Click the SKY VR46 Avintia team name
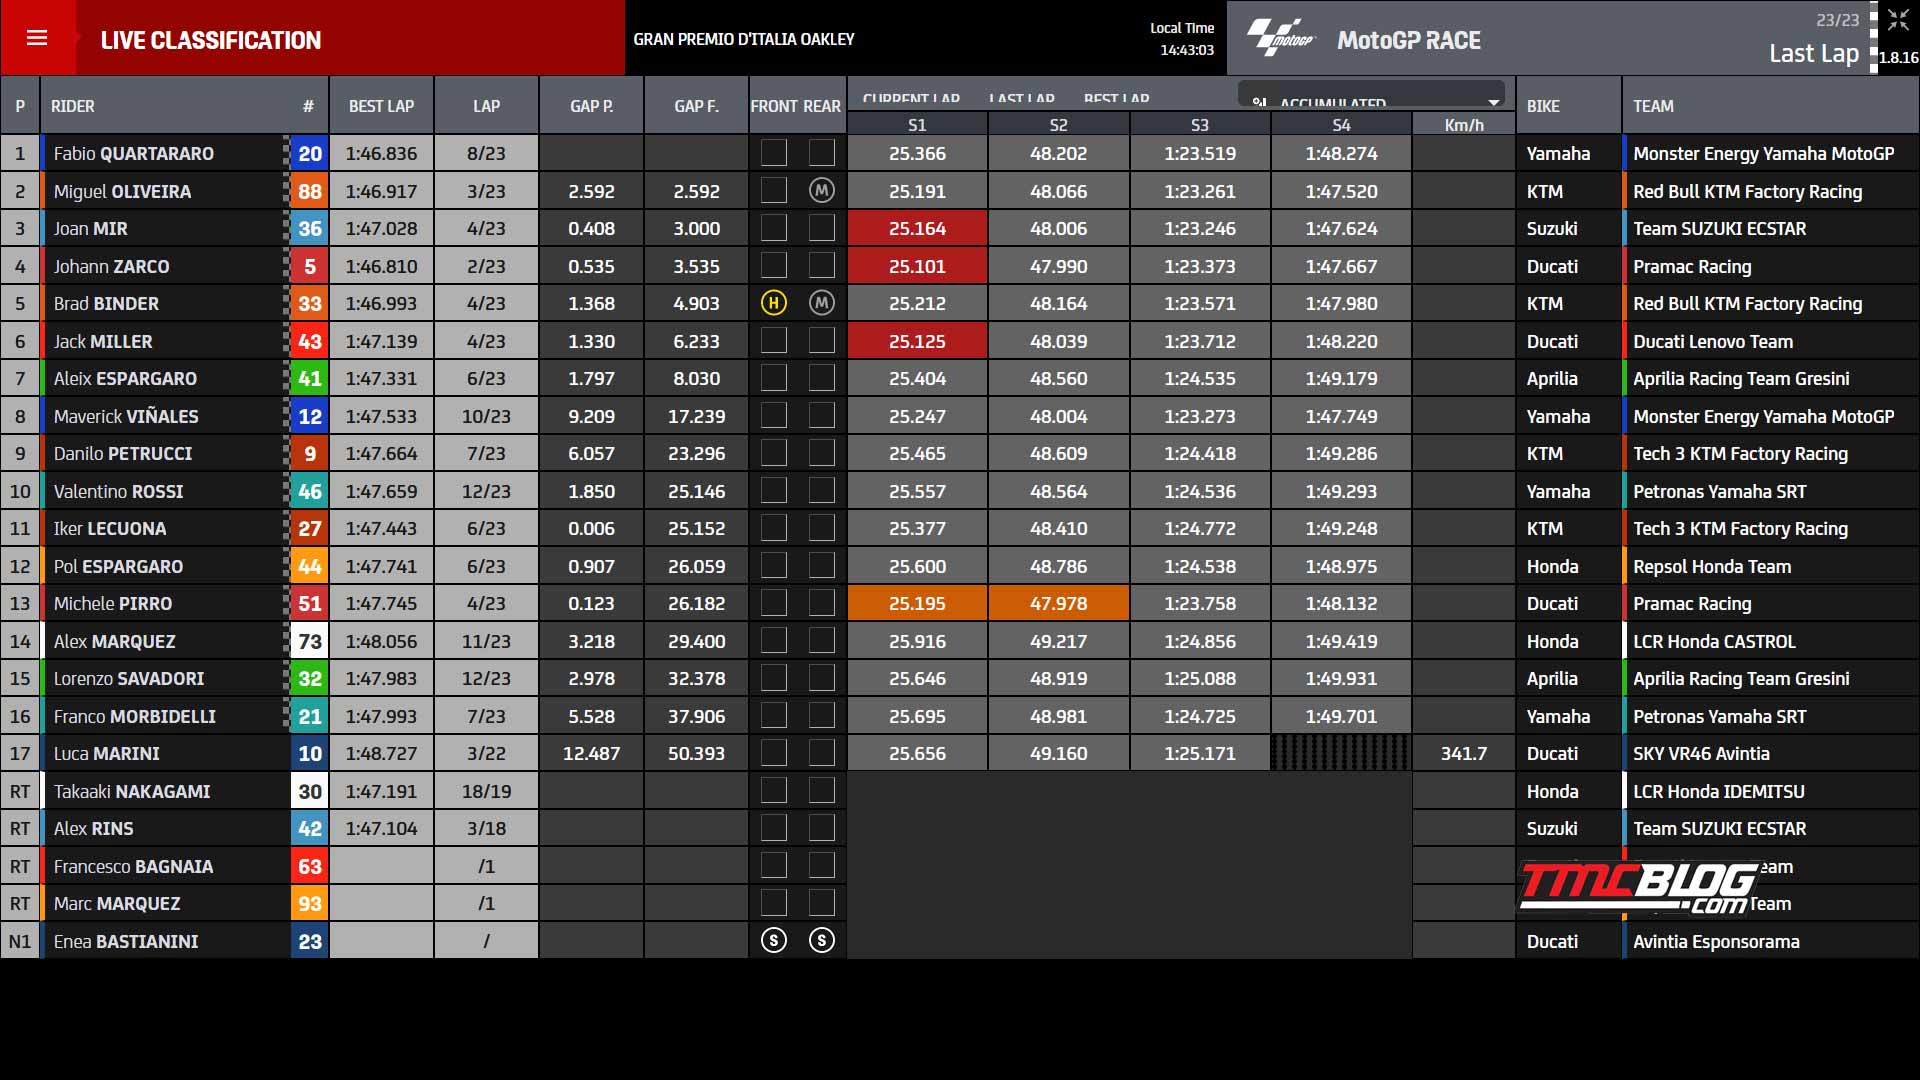The image size is (1920, 1080). point(1701,754)
